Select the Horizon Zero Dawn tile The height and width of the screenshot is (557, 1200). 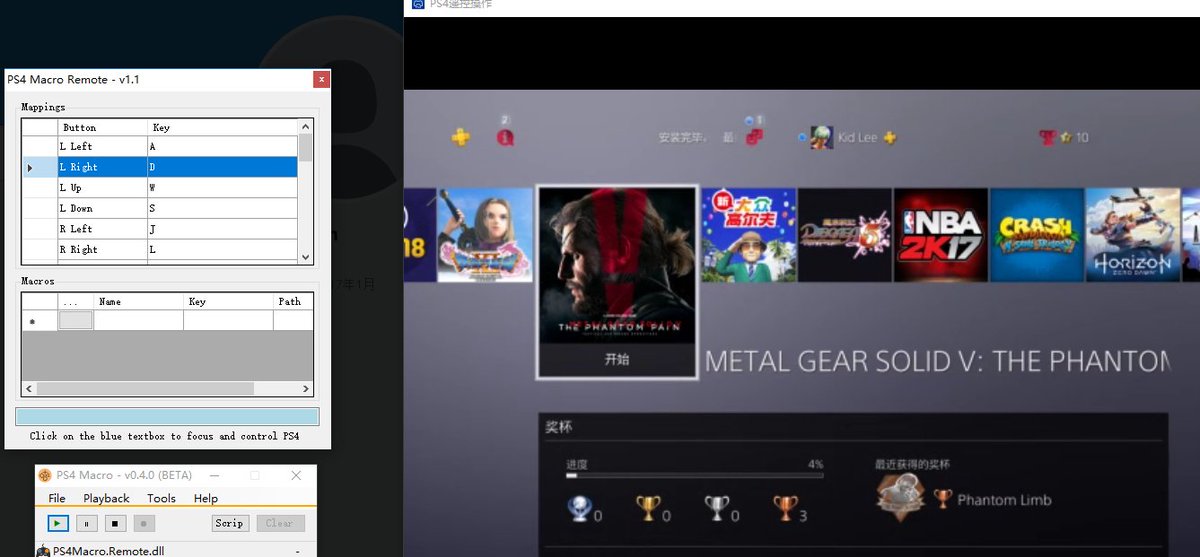(1132, 235)
